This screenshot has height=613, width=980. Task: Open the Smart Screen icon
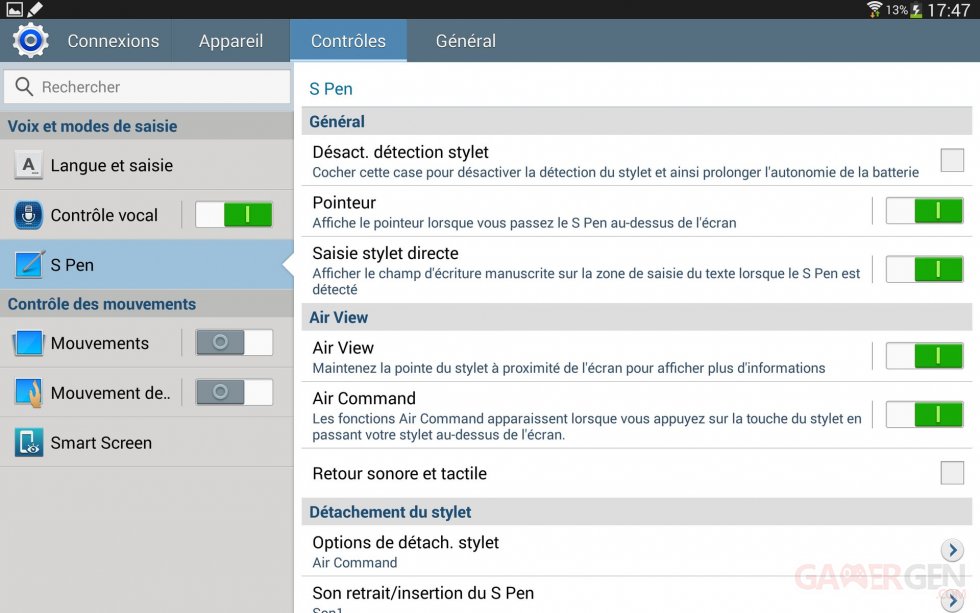29,443
